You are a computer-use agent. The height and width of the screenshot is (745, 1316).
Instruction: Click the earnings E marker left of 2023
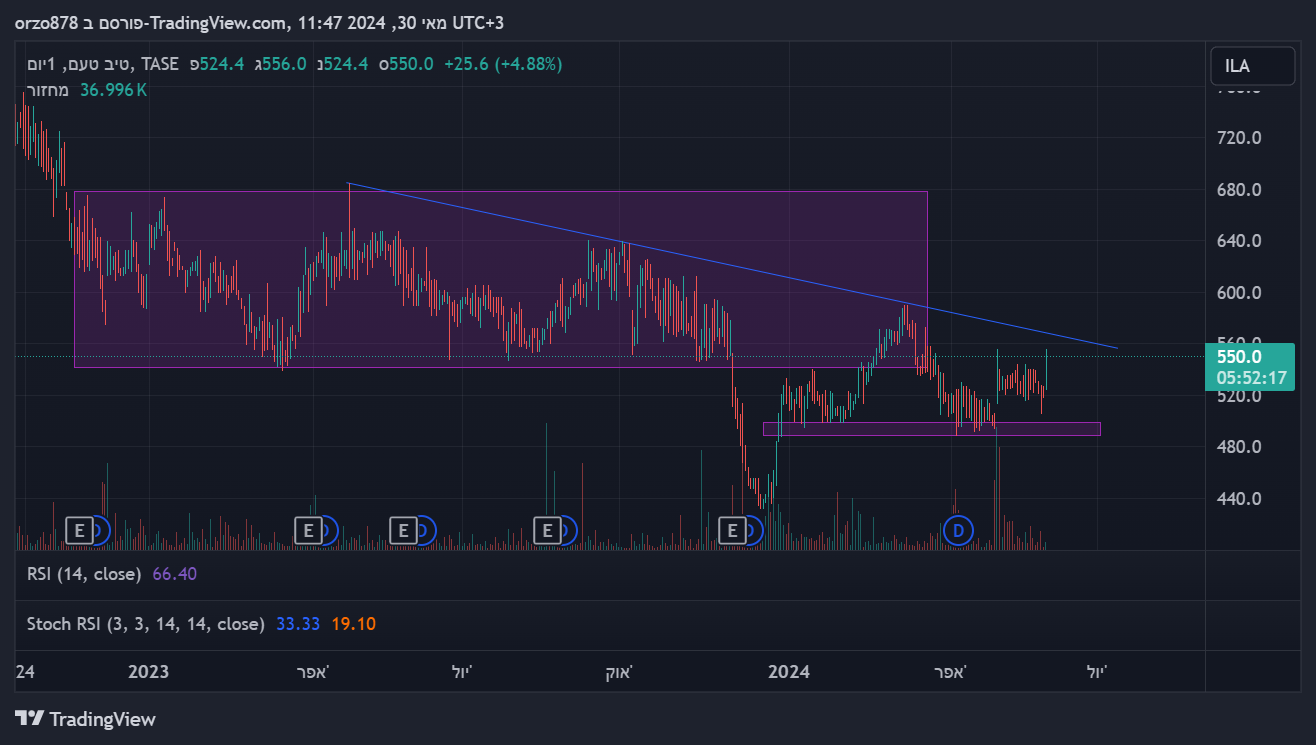[x=79, y=529]
